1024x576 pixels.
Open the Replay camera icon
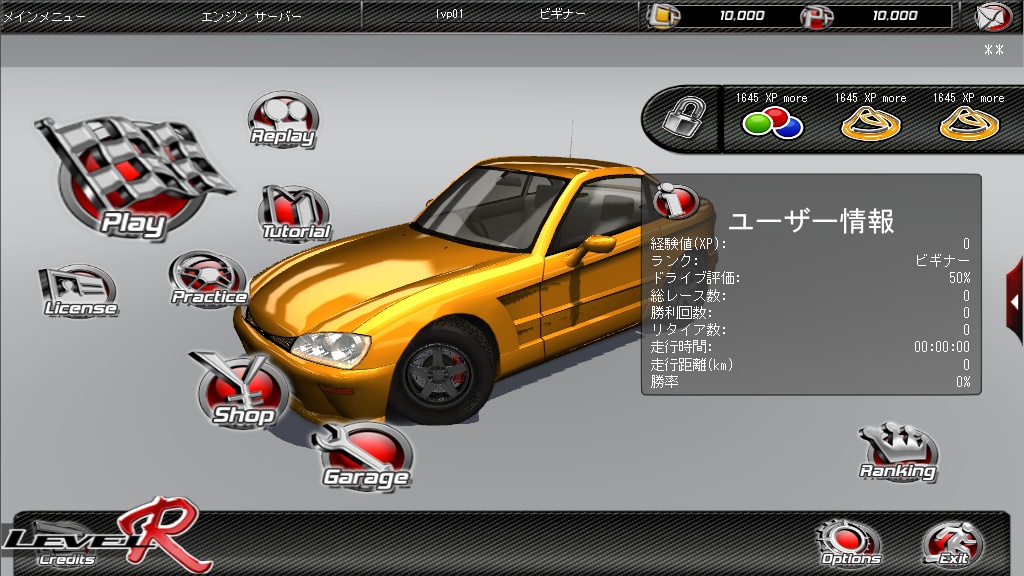tap(283, 120)
